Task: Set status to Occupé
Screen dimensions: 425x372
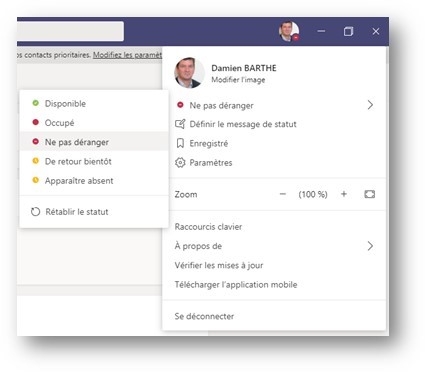Action: pyautogui.click(x=94, y=123)
